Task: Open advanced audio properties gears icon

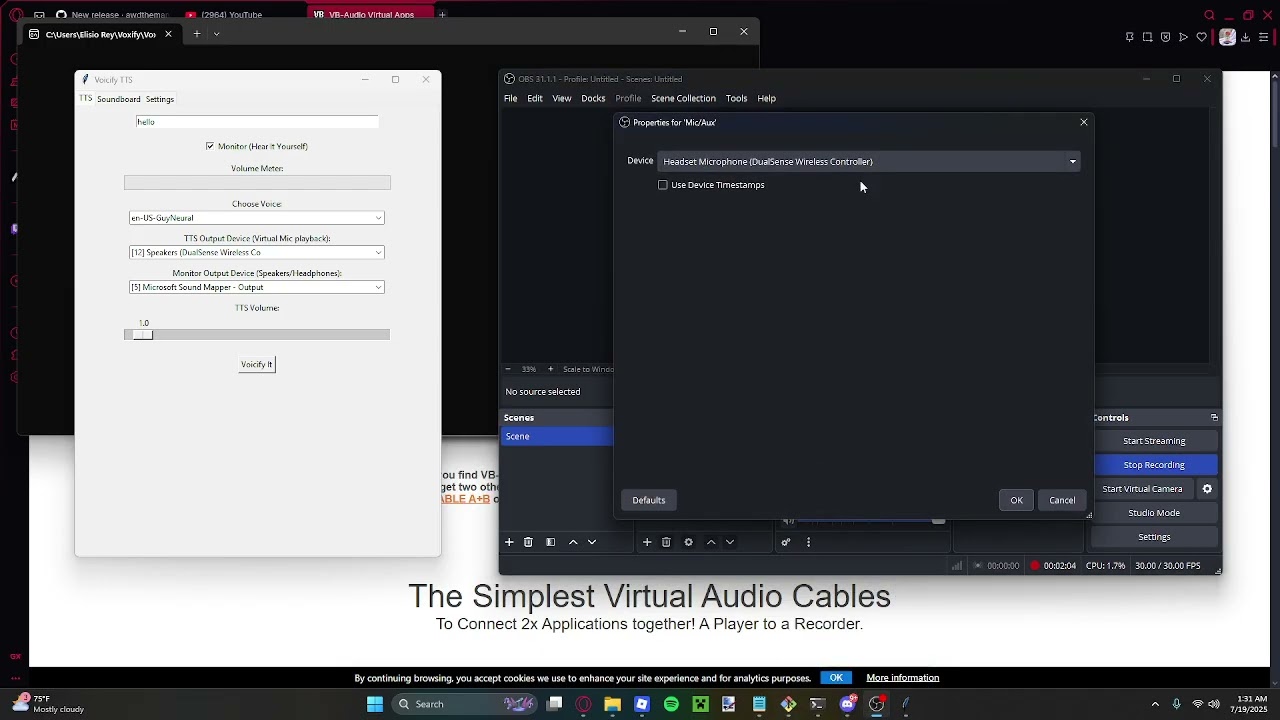Action: tap(786, 542)
